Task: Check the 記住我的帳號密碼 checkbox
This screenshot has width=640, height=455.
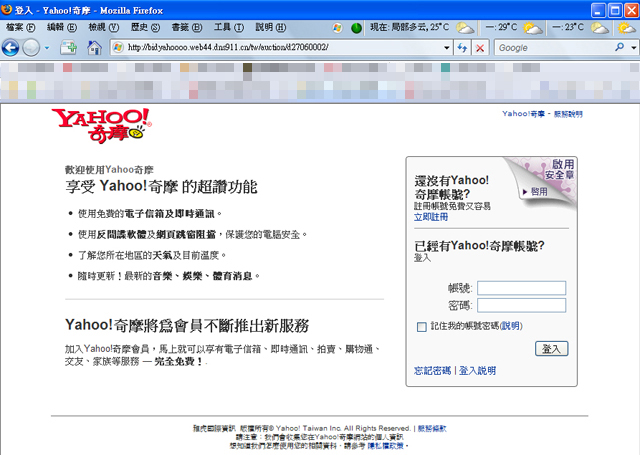Action: [x=422, y=326]
